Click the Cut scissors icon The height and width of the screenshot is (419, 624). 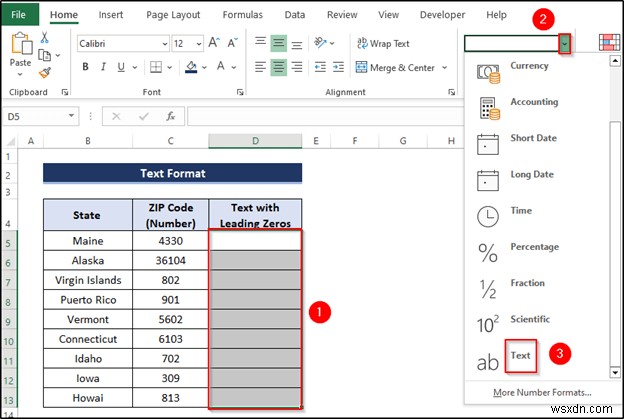point(44,37)
